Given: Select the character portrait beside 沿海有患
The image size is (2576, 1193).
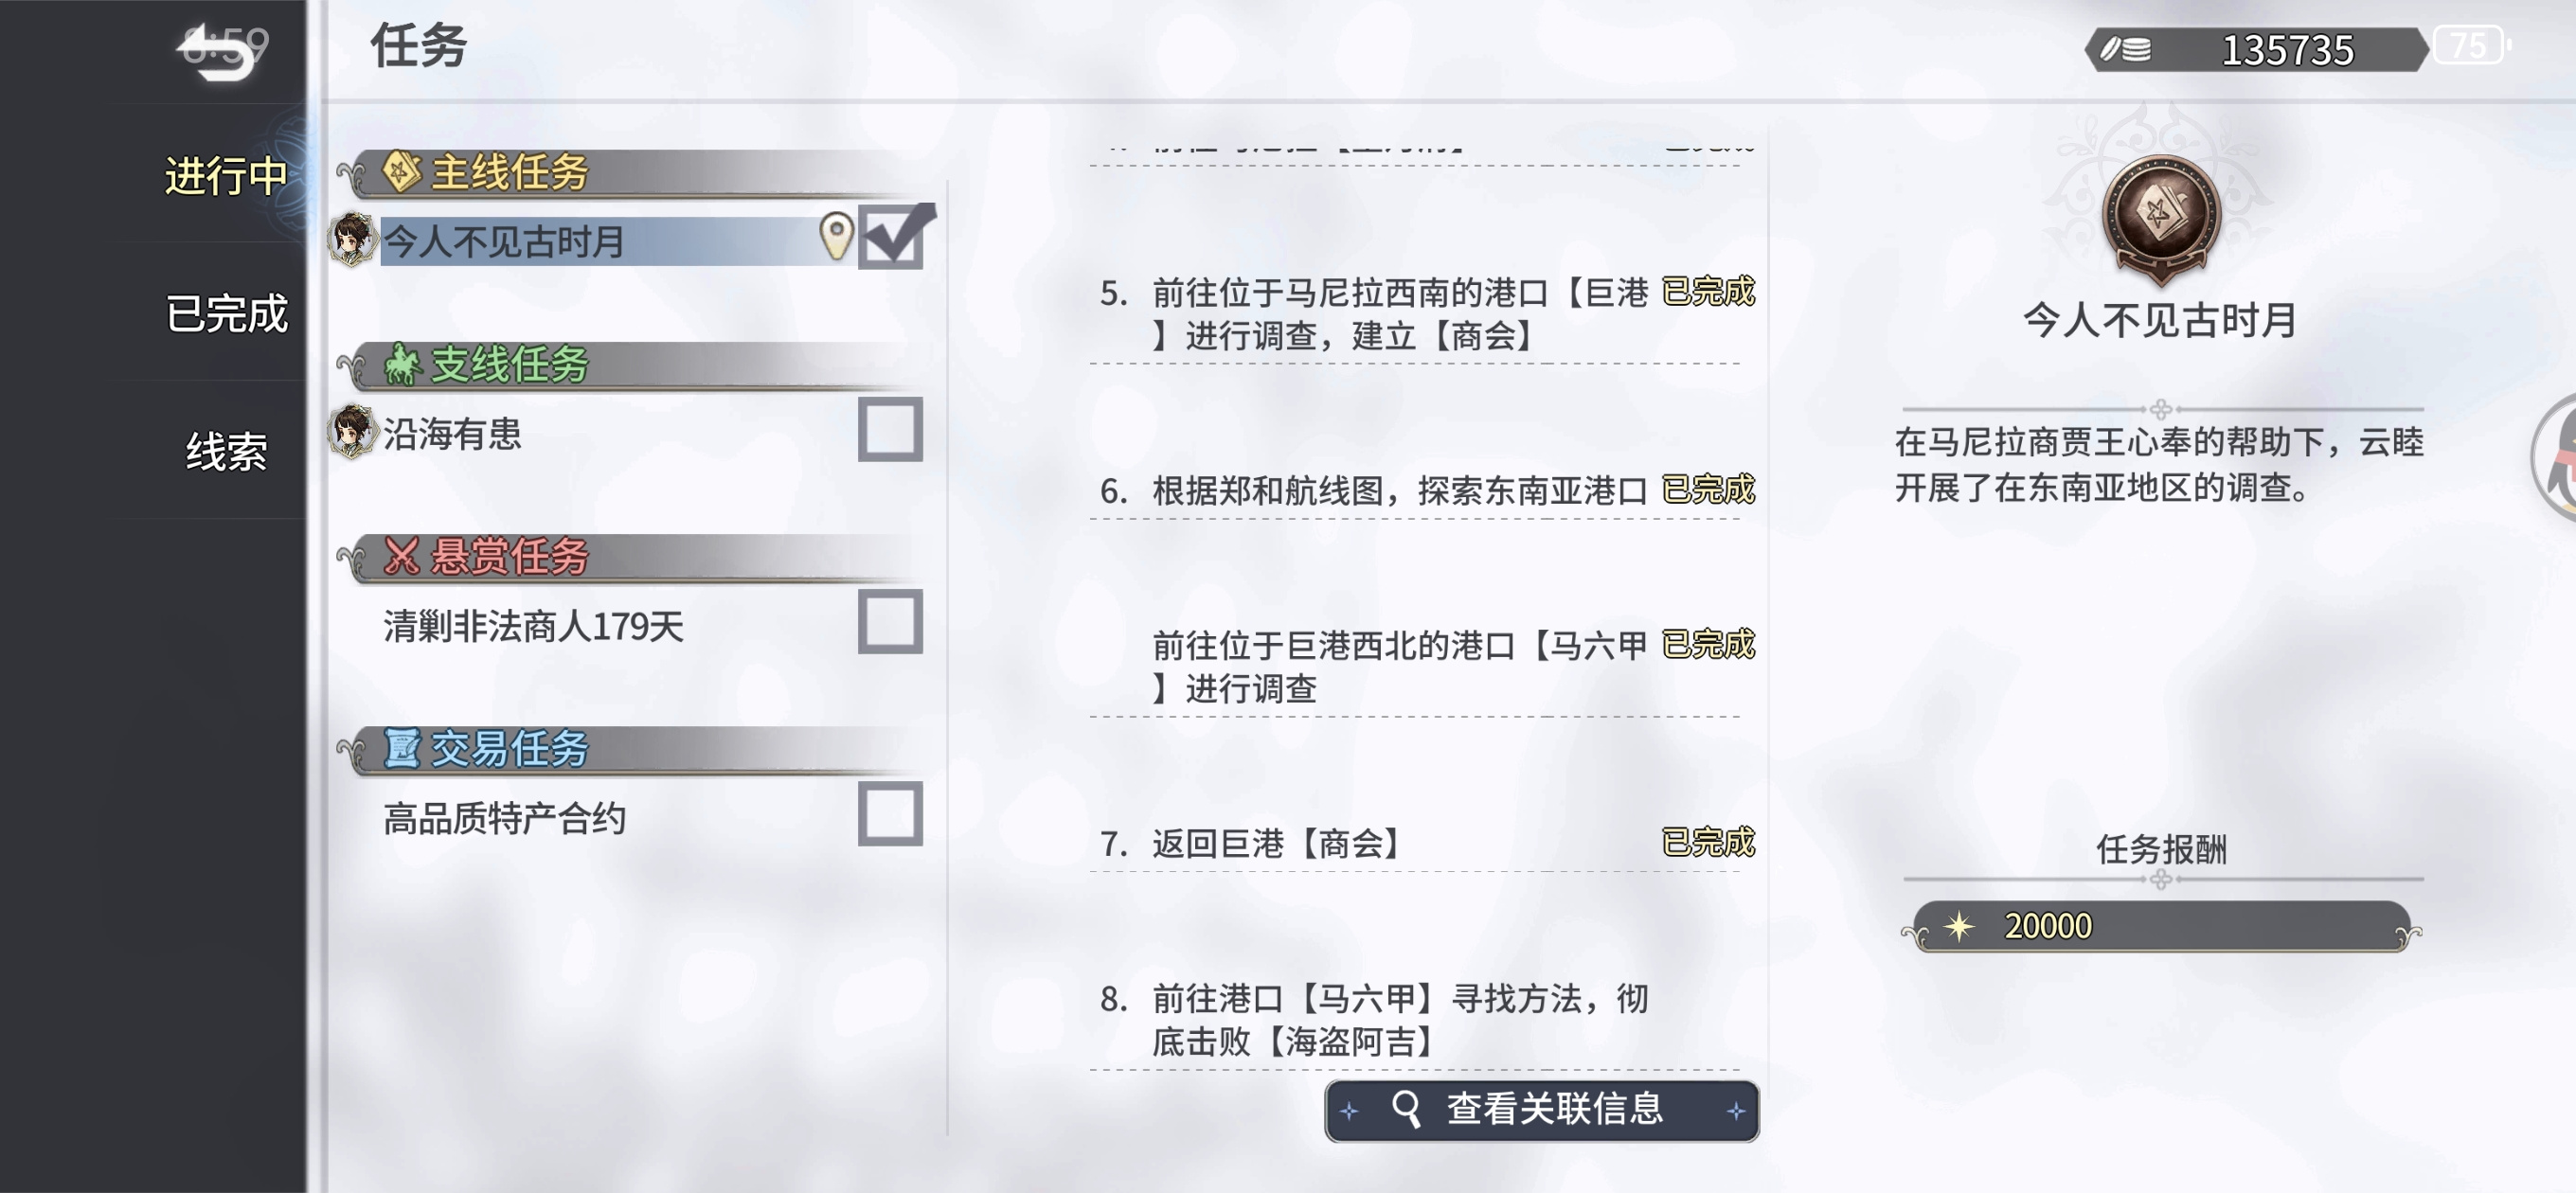Looking at the screenshot, I should click(352, 432).
